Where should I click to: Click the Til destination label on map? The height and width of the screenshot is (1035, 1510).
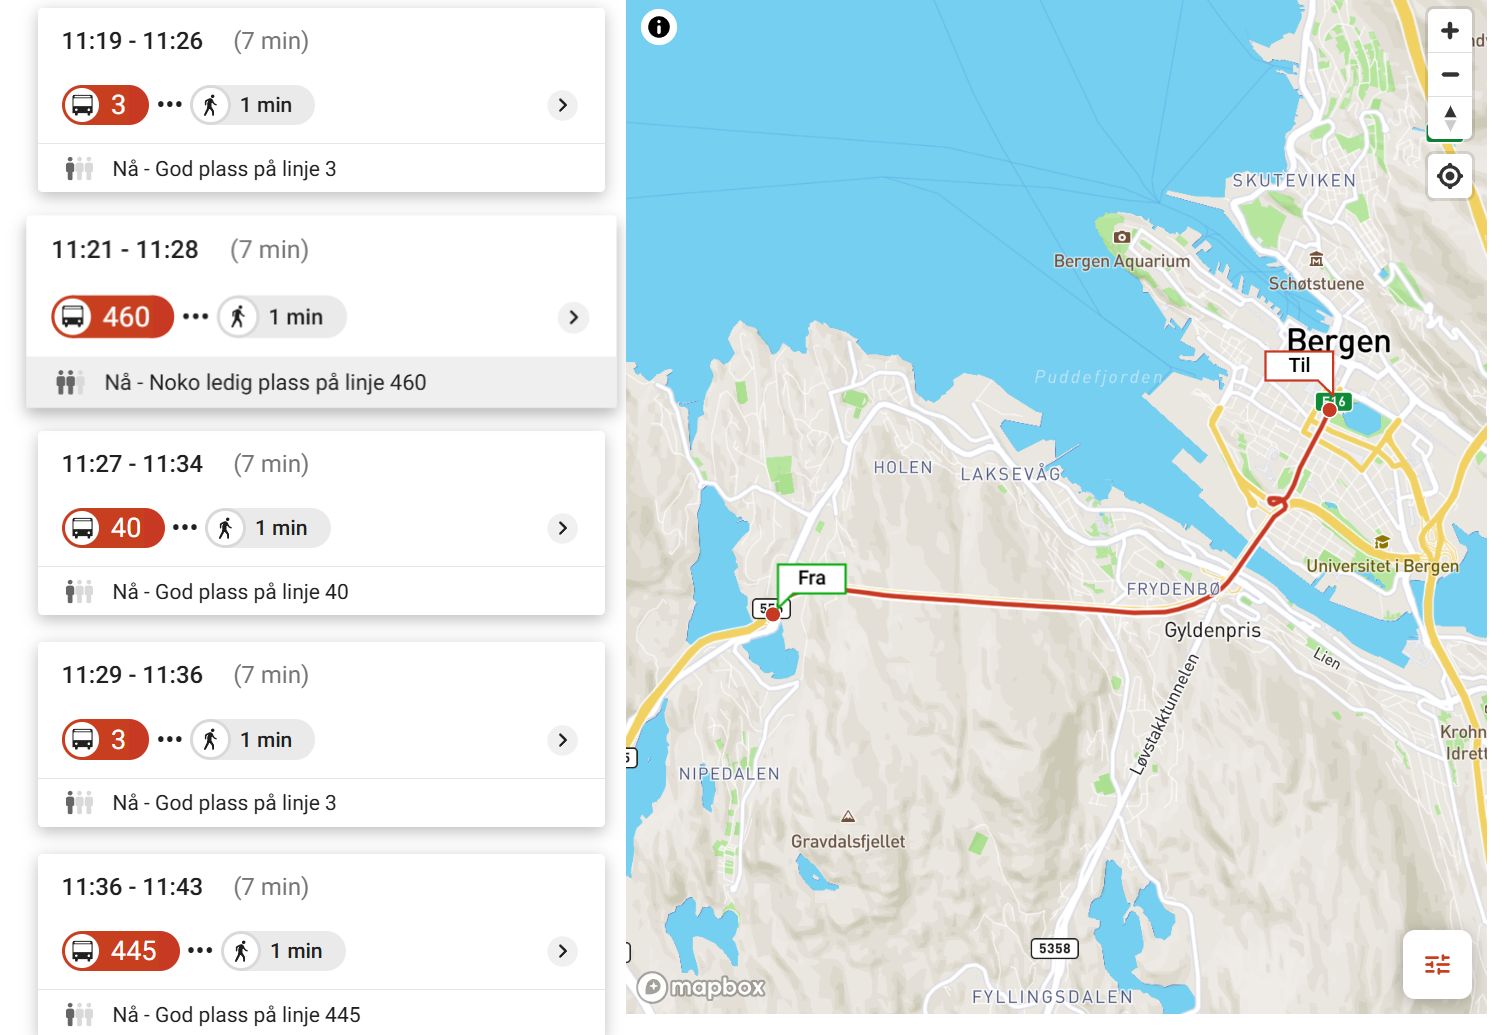click(1298, 366)
